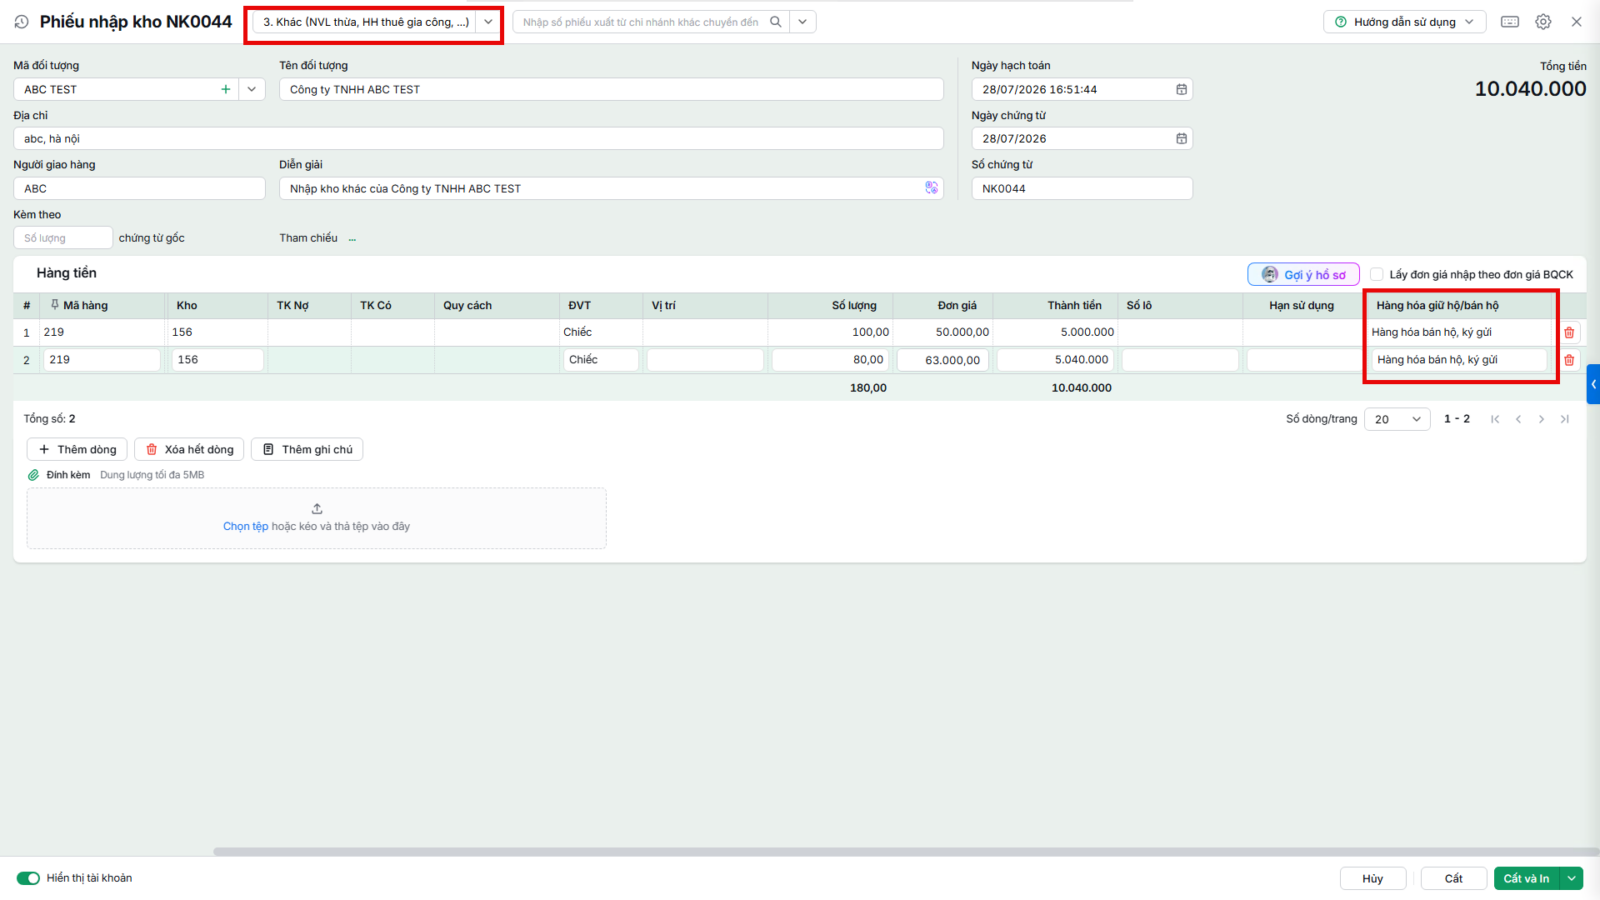Screen dimensions: 1600x900
Task: Click row 1 Số lượng value 100,00
Action: pos(870,332)
